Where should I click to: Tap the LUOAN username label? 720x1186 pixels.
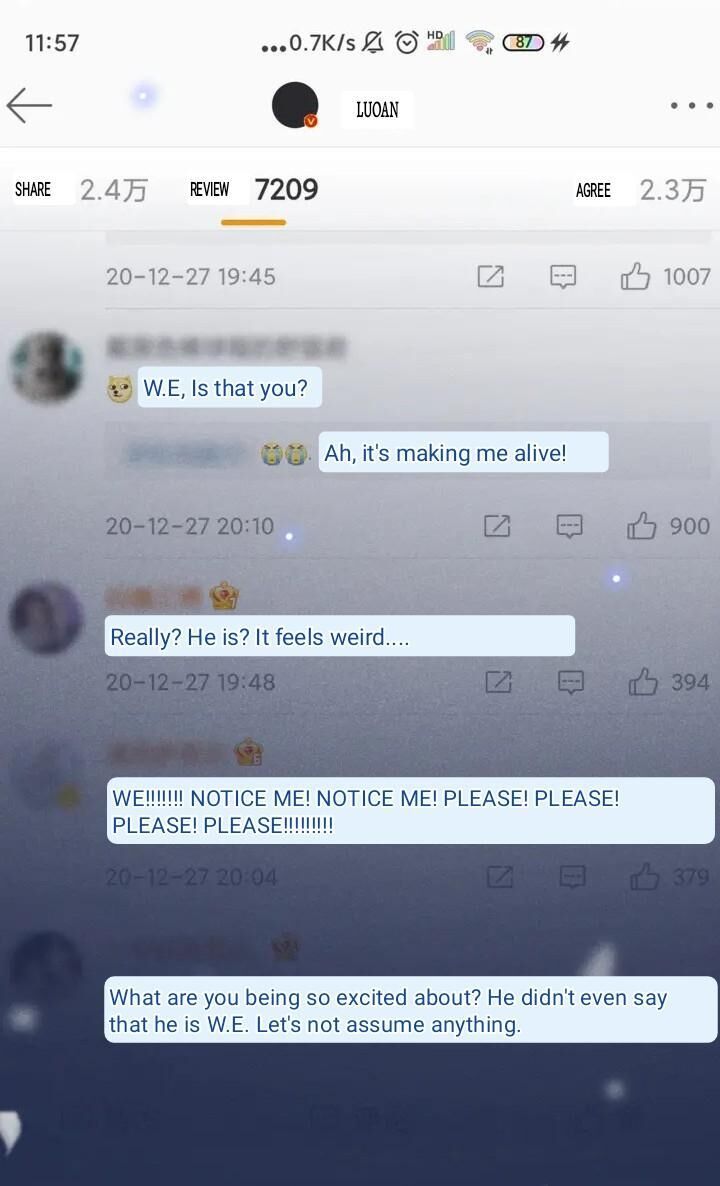pos(377,110)
